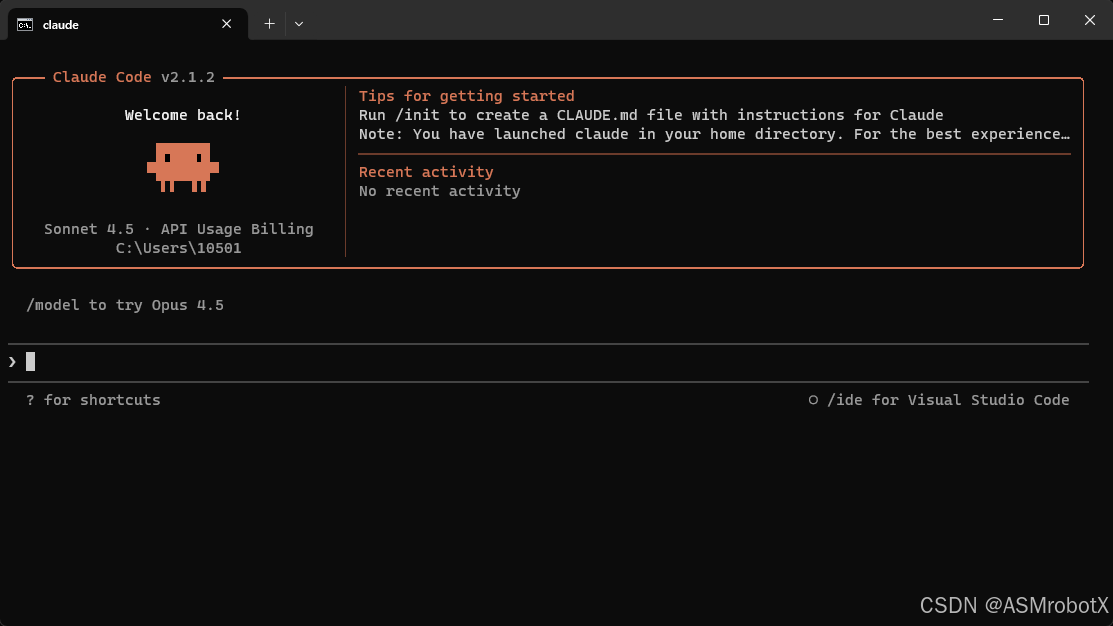Click 'No recent activity' text
The width and height of the screenshot is (1113, 626).
coord(439,191)
